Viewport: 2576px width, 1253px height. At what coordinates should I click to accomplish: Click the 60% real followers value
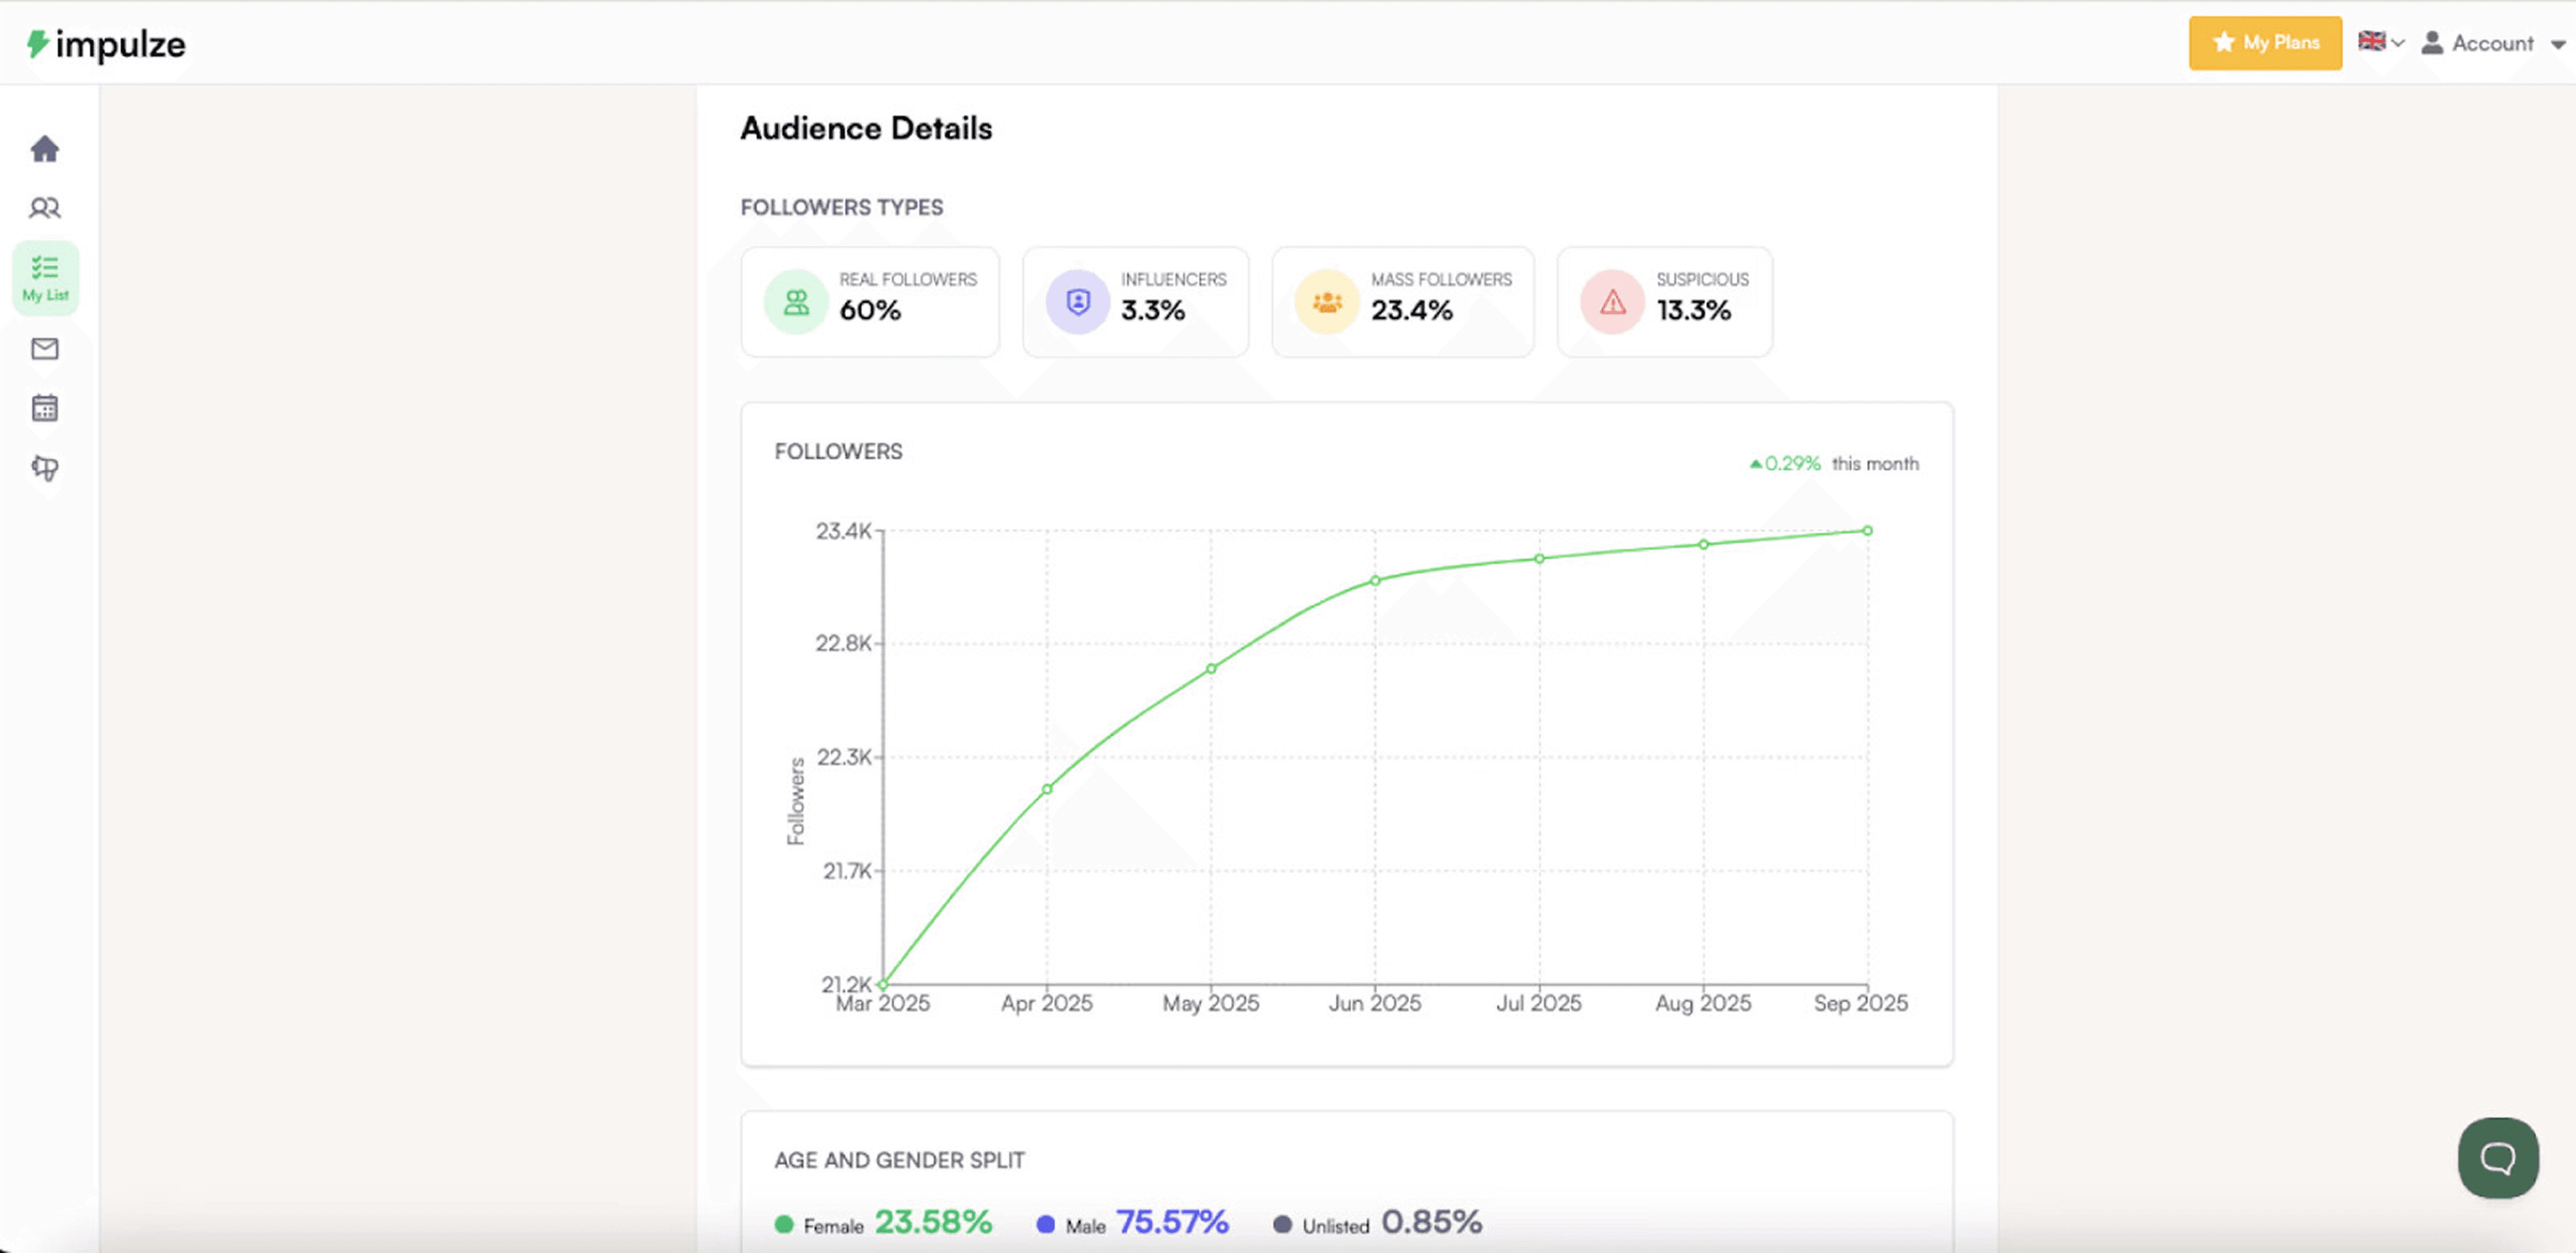coord(870,311)
